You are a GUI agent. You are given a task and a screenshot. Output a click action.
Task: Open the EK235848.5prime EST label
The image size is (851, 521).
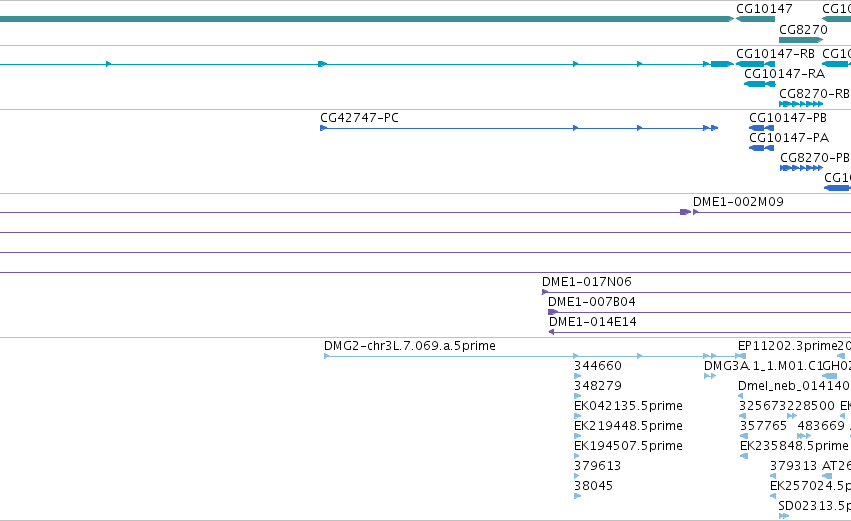point(794,446)
